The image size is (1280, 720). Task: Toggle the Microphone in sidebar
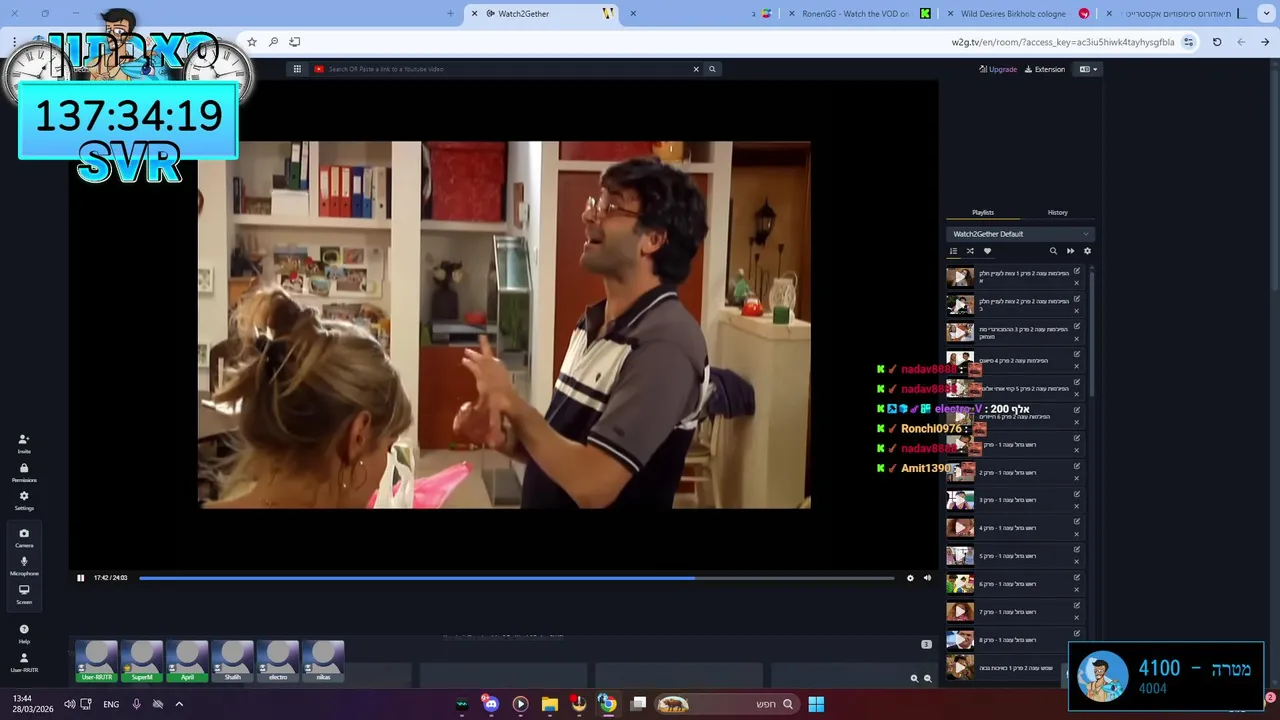[24, 565]
